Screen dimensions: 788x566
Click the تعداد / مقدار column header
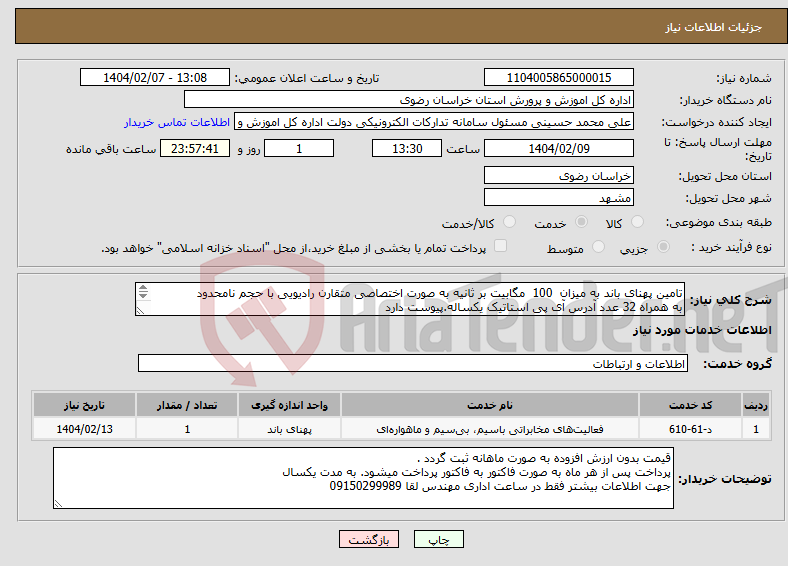pos(187,405)
